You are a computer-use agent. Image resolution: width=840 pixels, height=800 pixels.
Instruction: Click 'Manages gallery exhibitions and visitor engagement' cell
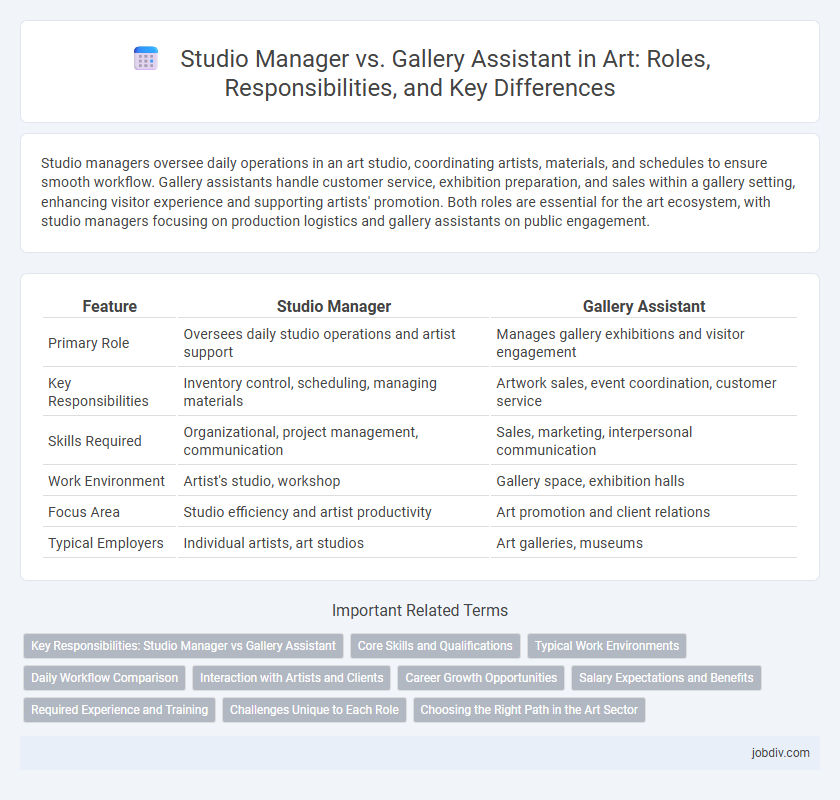click(643, 343)
